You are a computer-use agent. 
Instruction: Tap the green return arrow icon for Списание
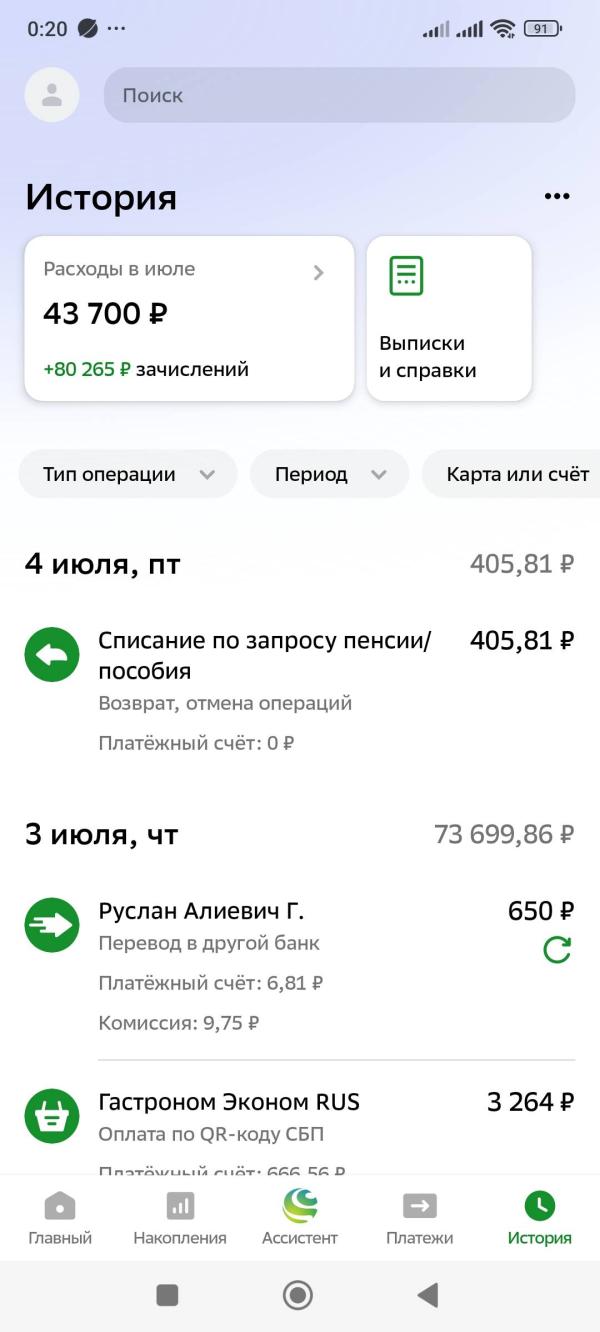[x=52, y=655]
